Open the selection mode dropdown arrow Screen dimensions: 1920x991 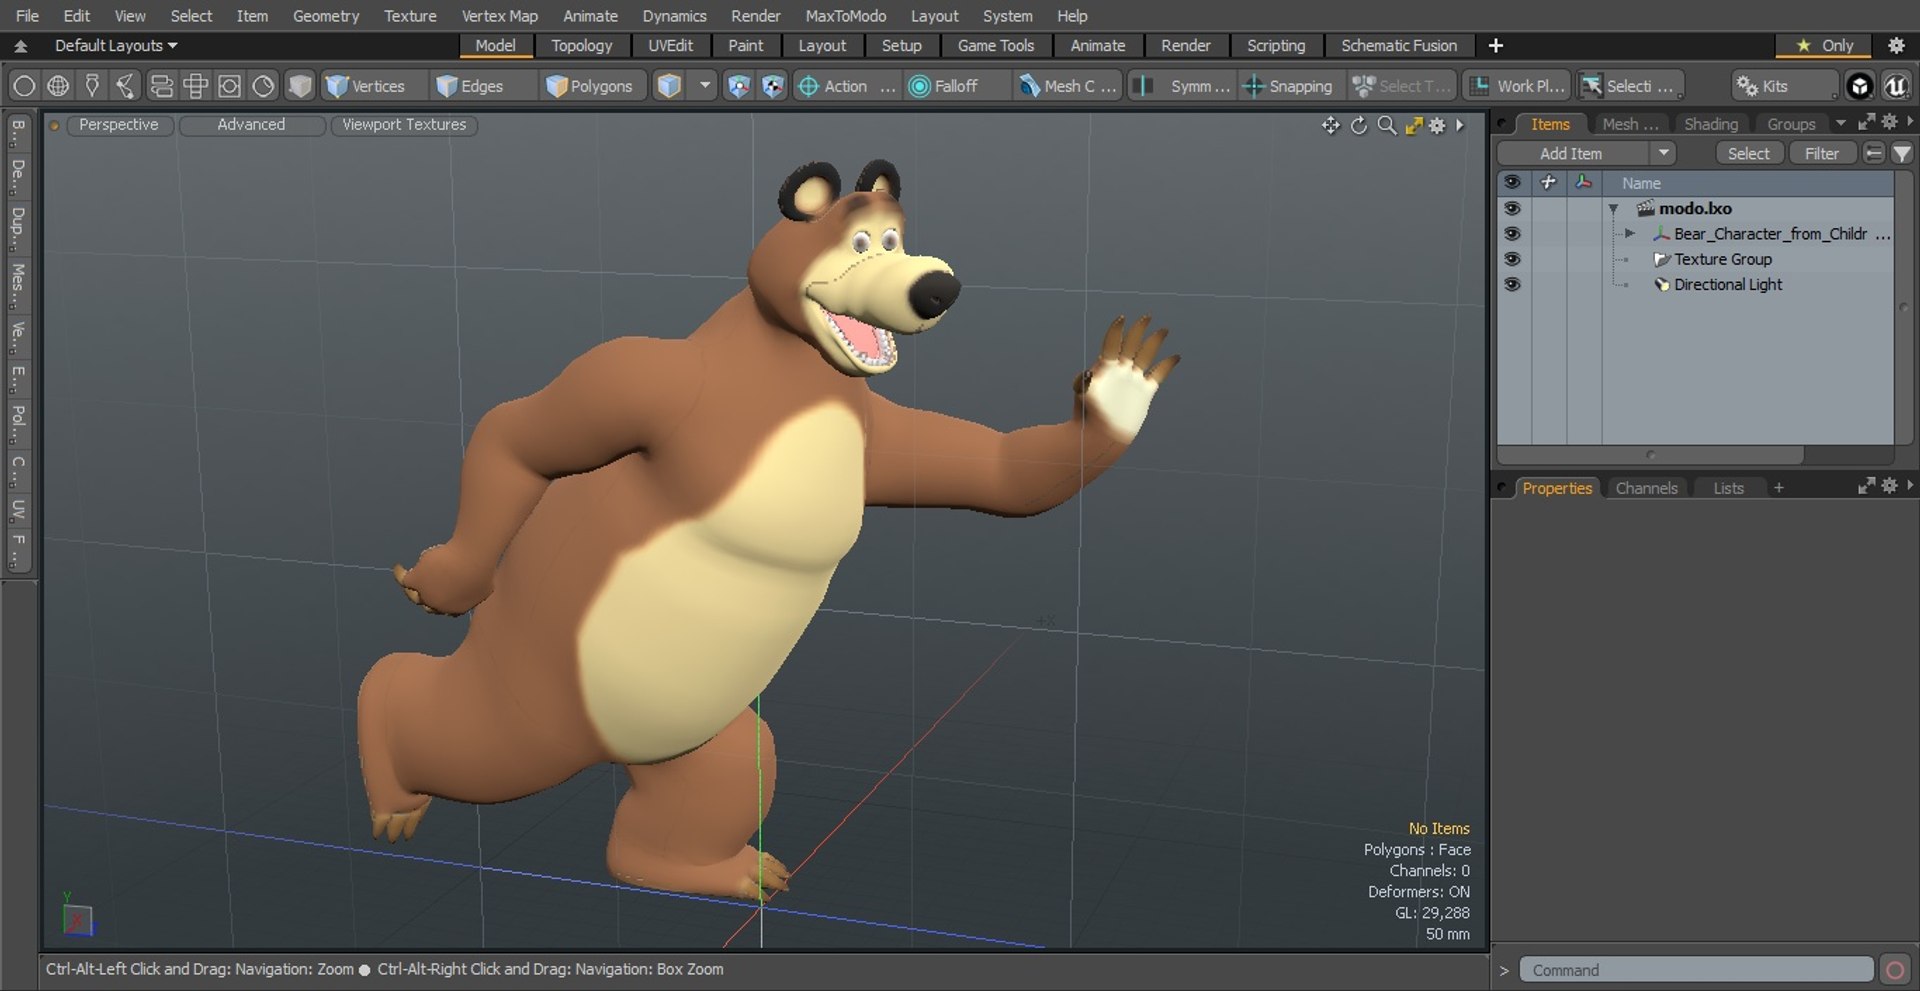(x=705, y=86)
